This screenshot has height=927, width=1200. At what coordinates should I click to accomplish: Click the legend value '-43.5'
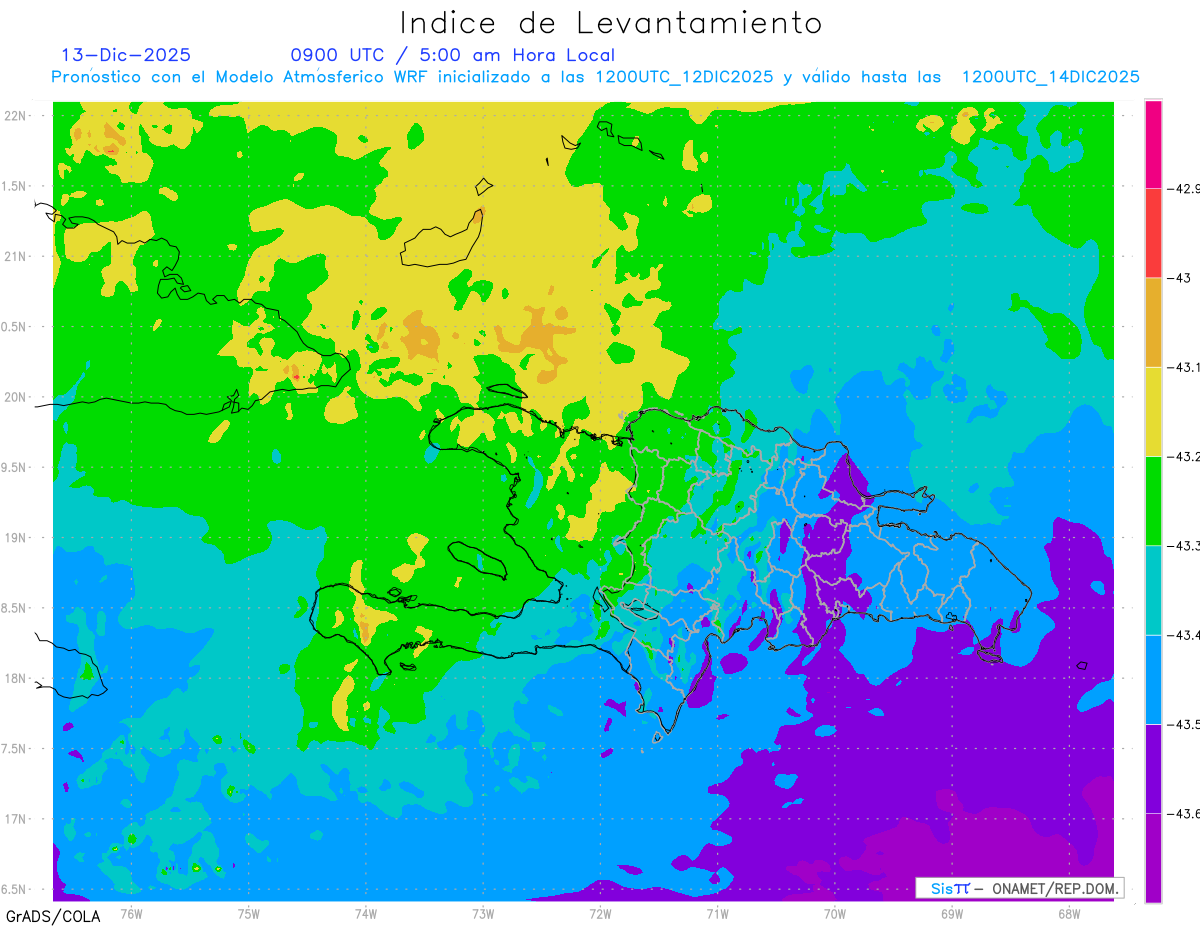[1184, 724]
